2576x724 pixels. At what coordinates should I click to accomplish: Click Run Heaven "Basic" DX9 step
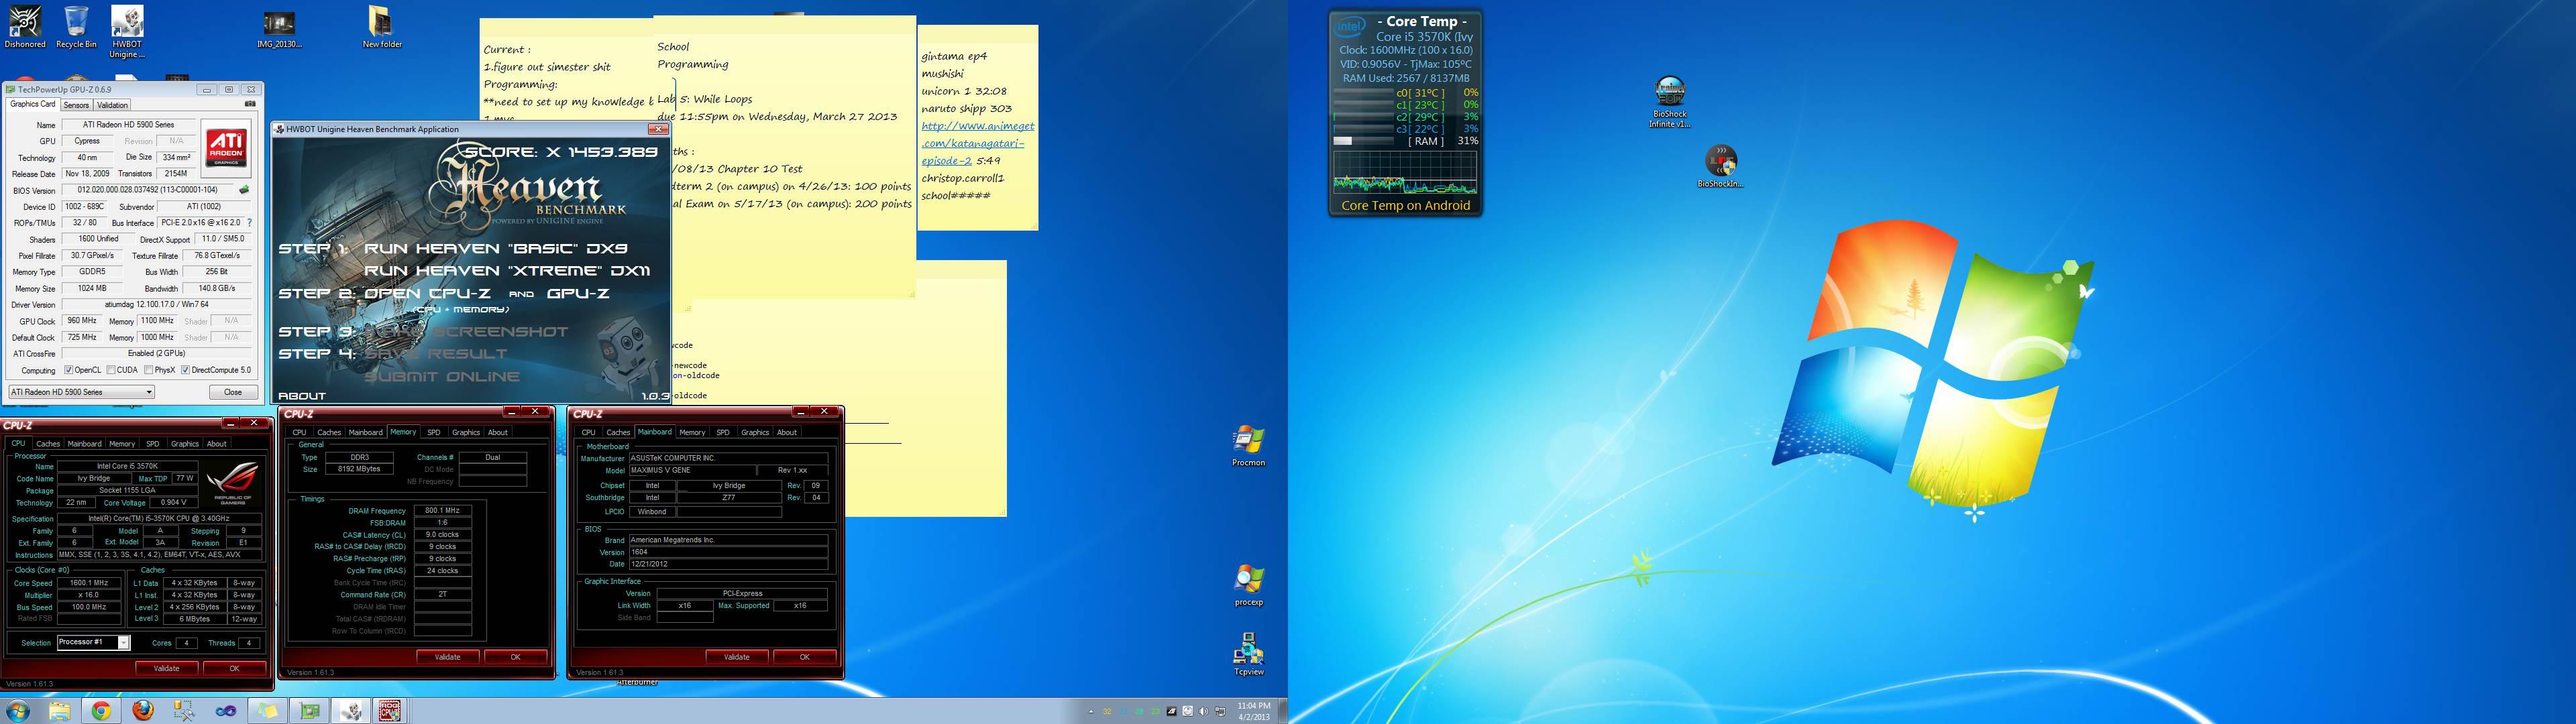[x=496, y=249]
